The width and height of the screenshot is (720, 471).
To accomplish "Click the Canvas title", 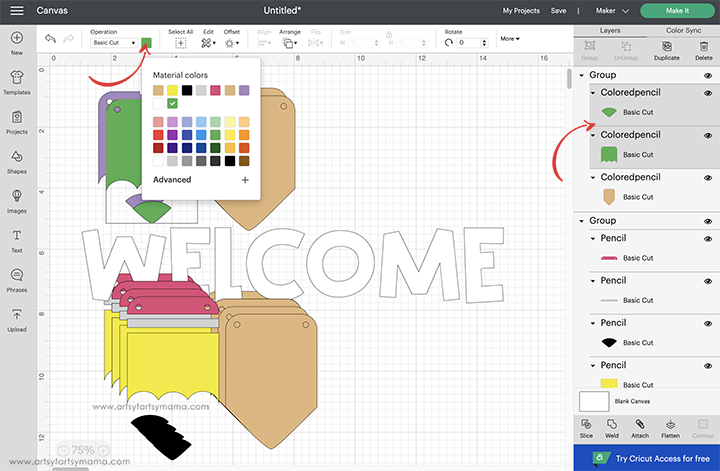I will 52,10.
